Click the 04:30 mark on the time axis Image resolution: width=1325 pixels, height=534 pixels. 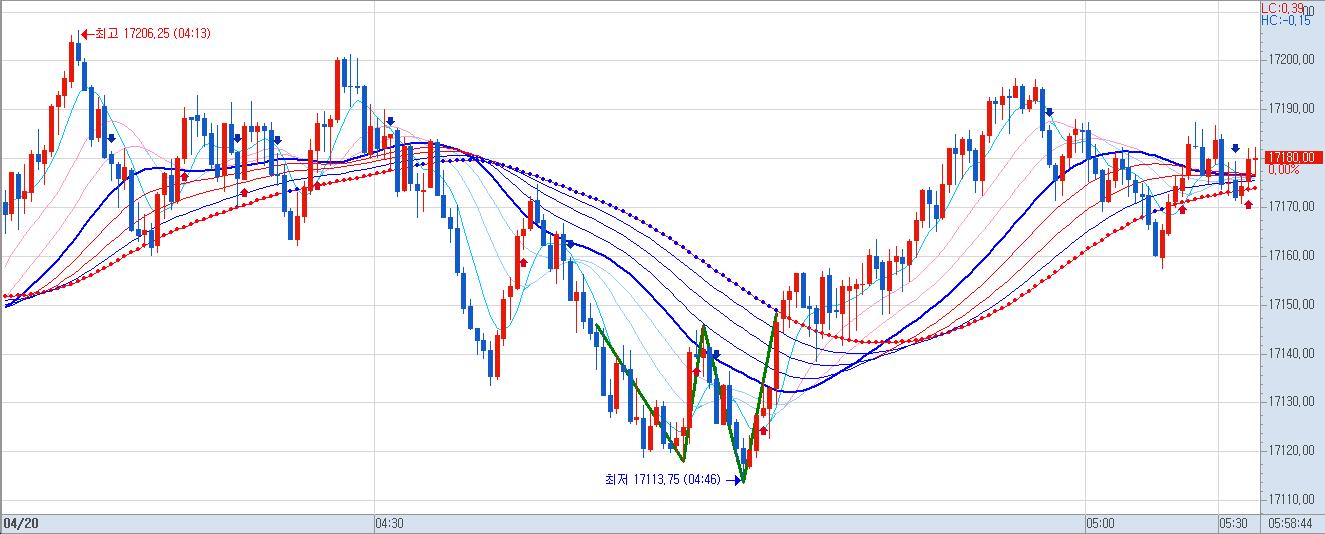pos(389,523)
